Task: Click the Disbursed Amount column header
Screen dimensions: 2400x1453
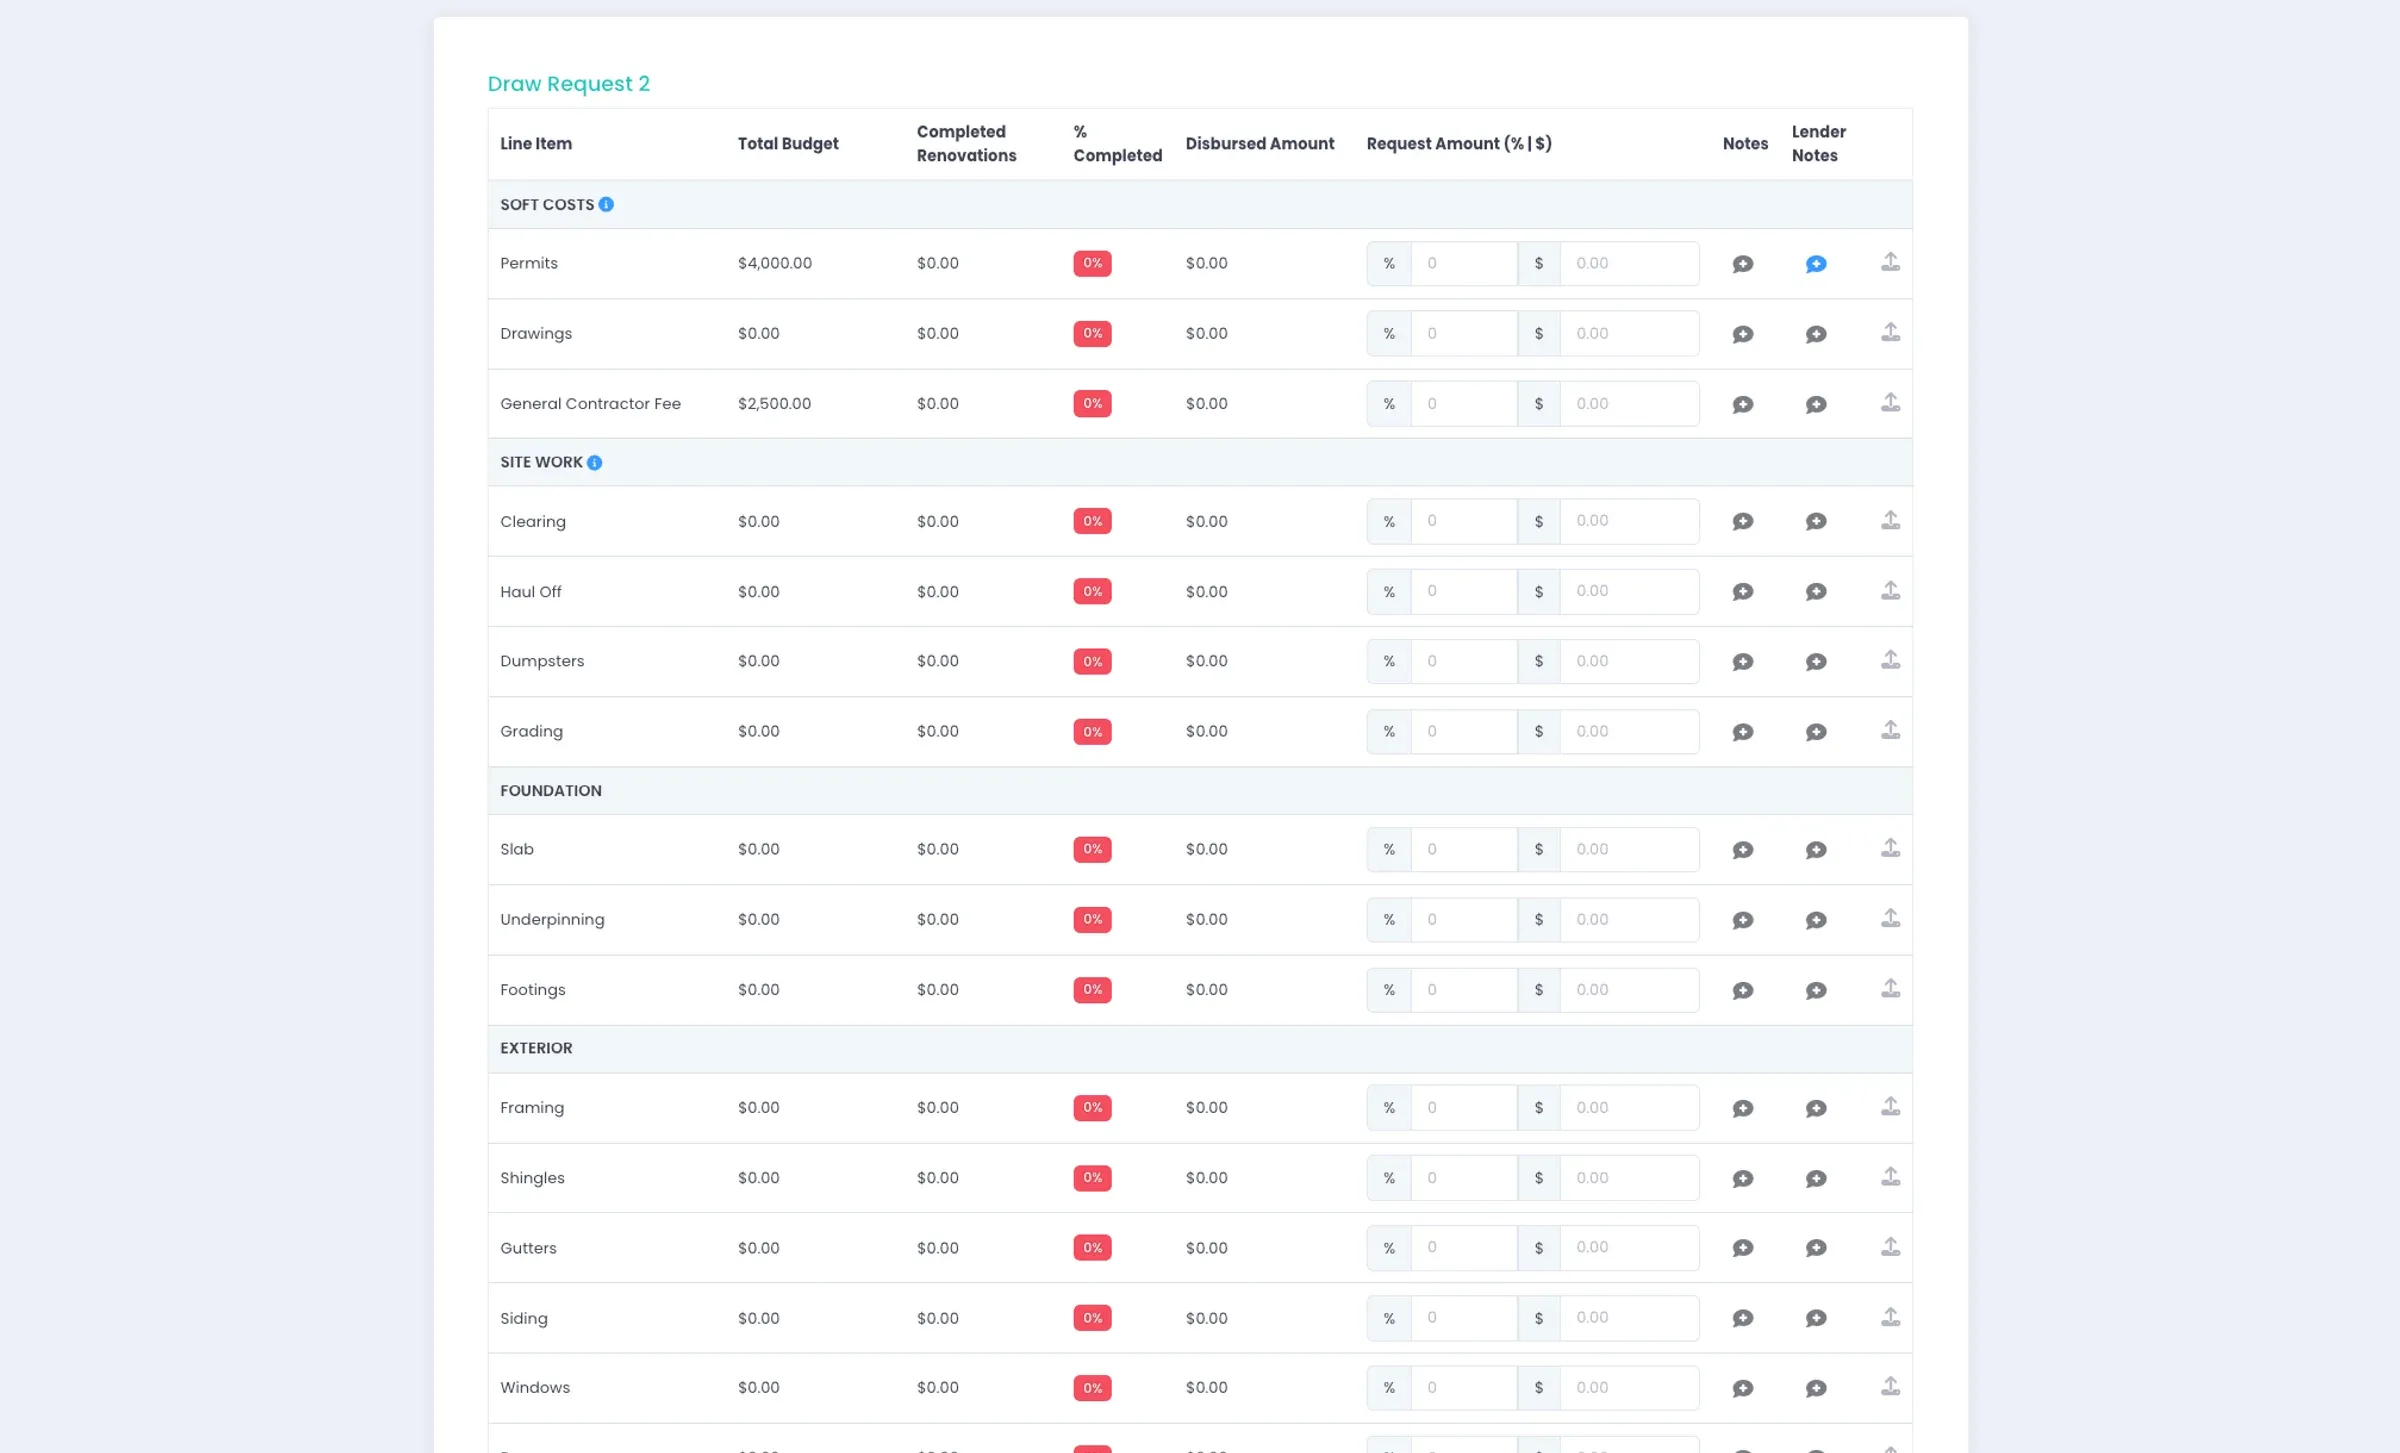Action: [x=1260, y=144]
